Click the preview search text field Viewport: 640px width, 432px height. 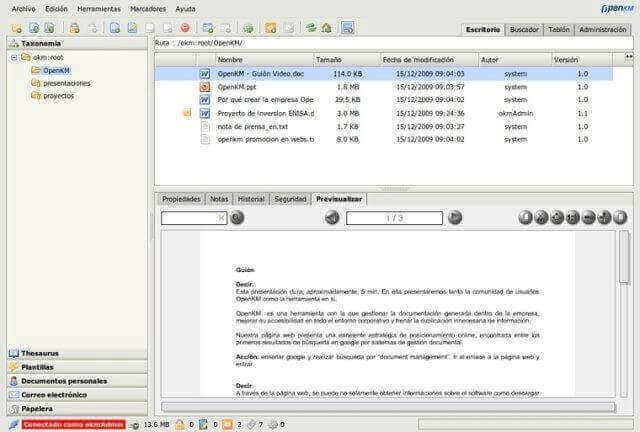(x=194, y=218)
